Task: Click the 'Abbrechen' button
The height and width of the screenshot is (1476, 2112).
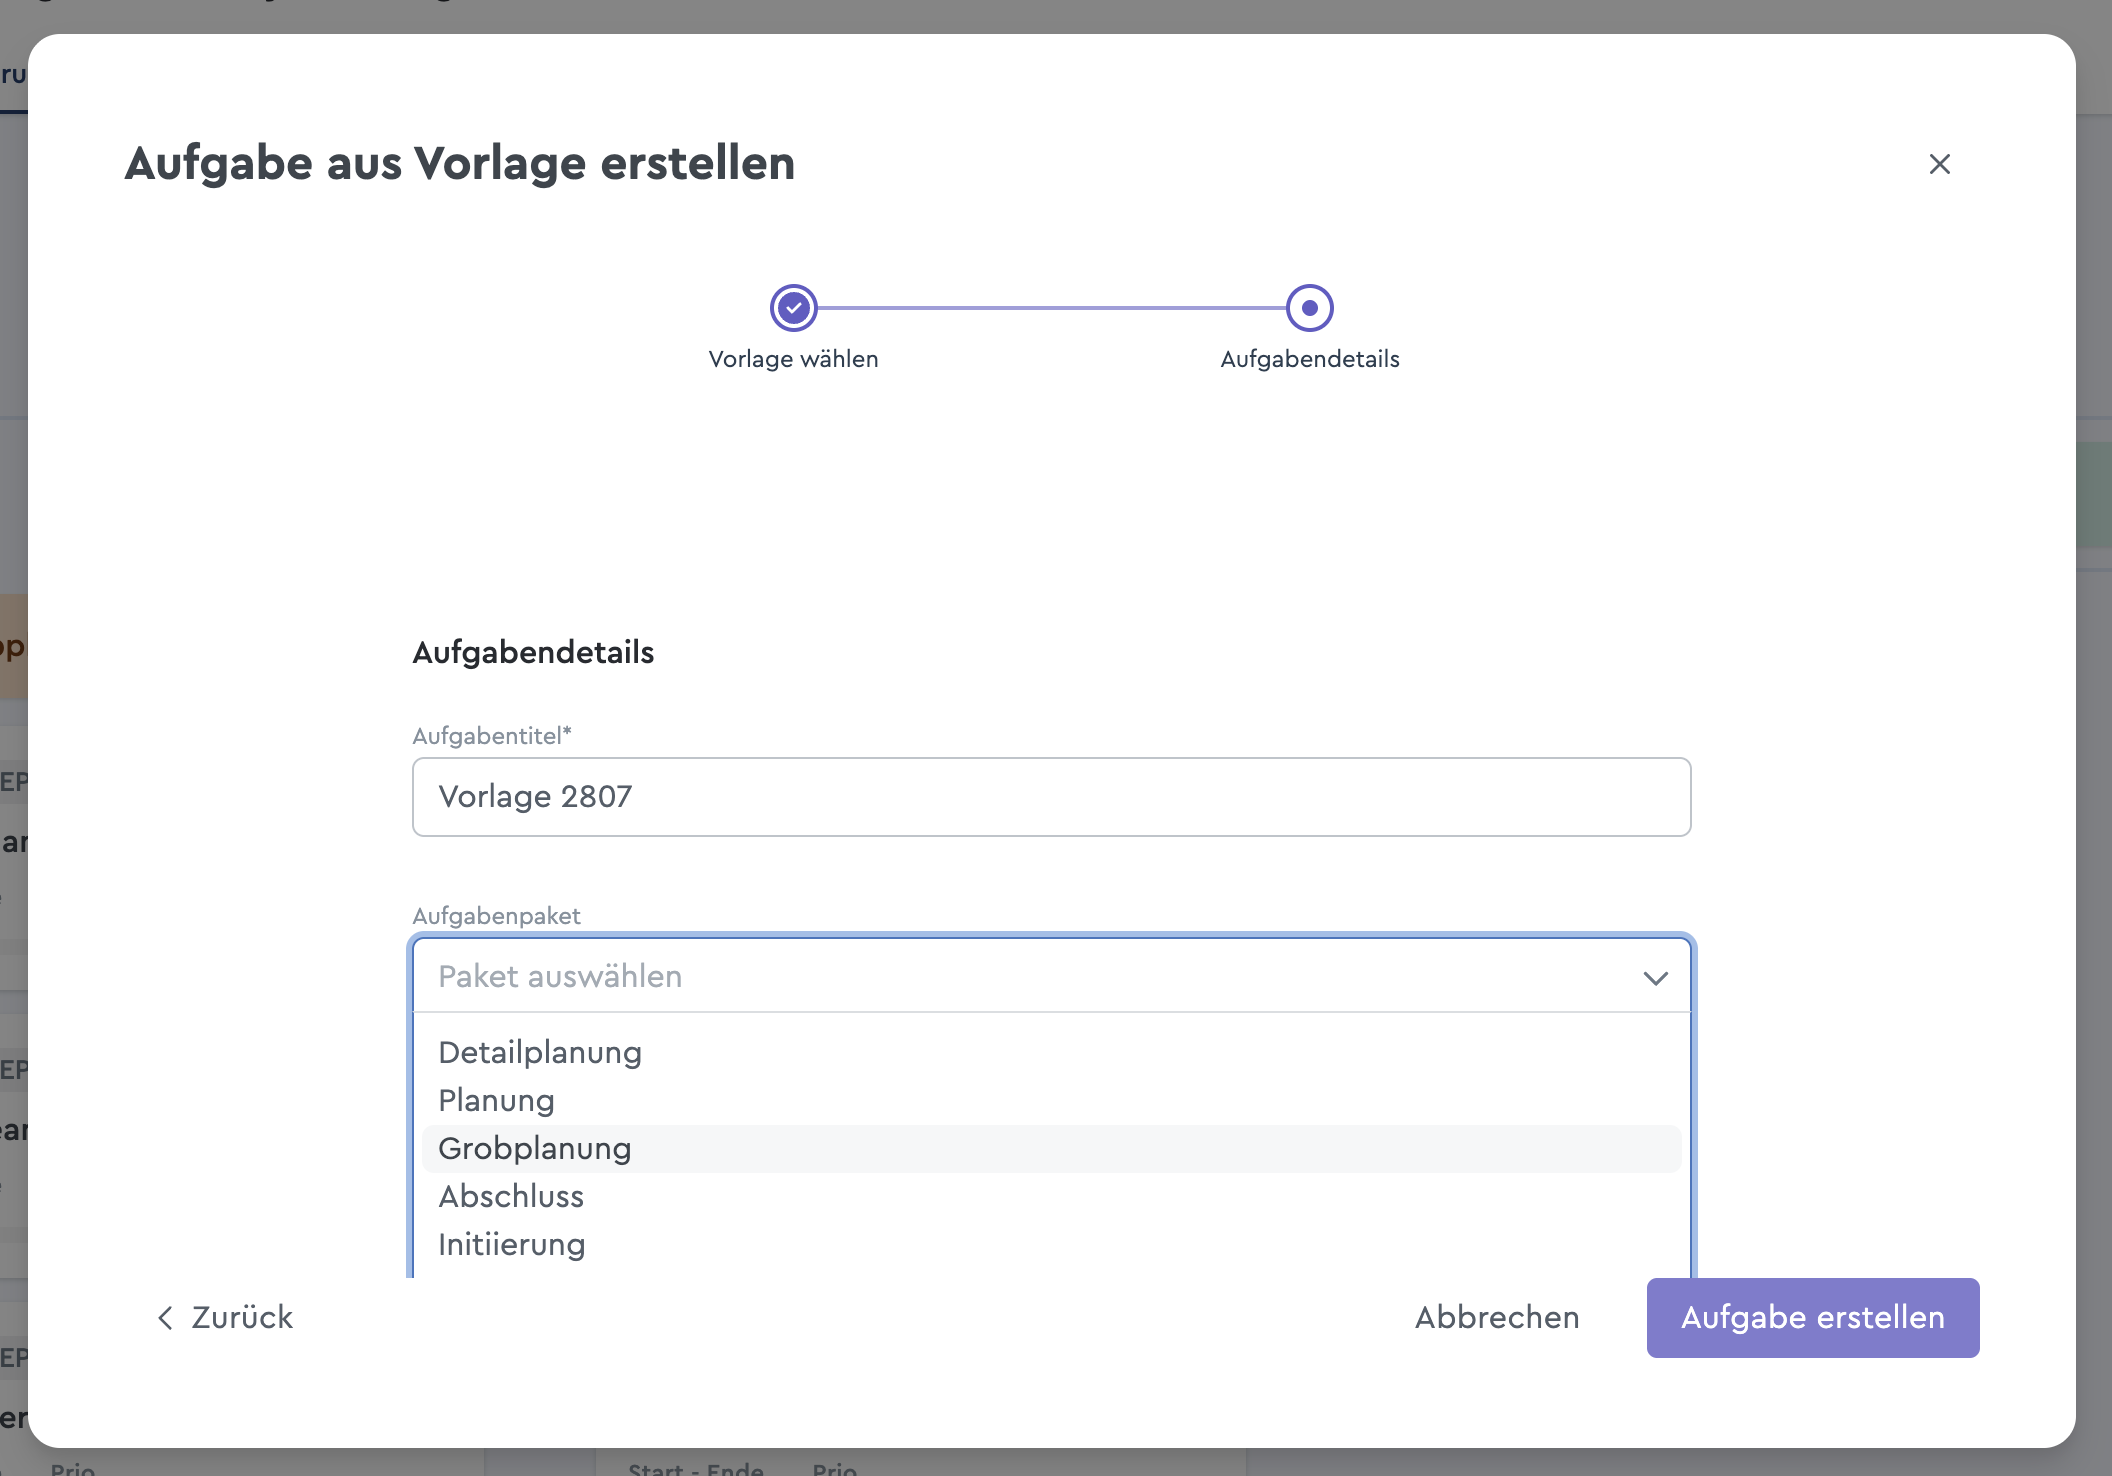Action: (x=1497, y=1317)
